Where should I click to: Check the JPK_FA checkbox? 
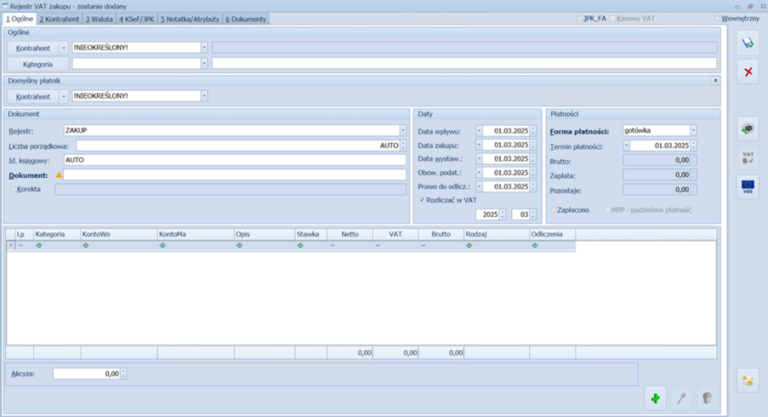(x=579, y=18)
